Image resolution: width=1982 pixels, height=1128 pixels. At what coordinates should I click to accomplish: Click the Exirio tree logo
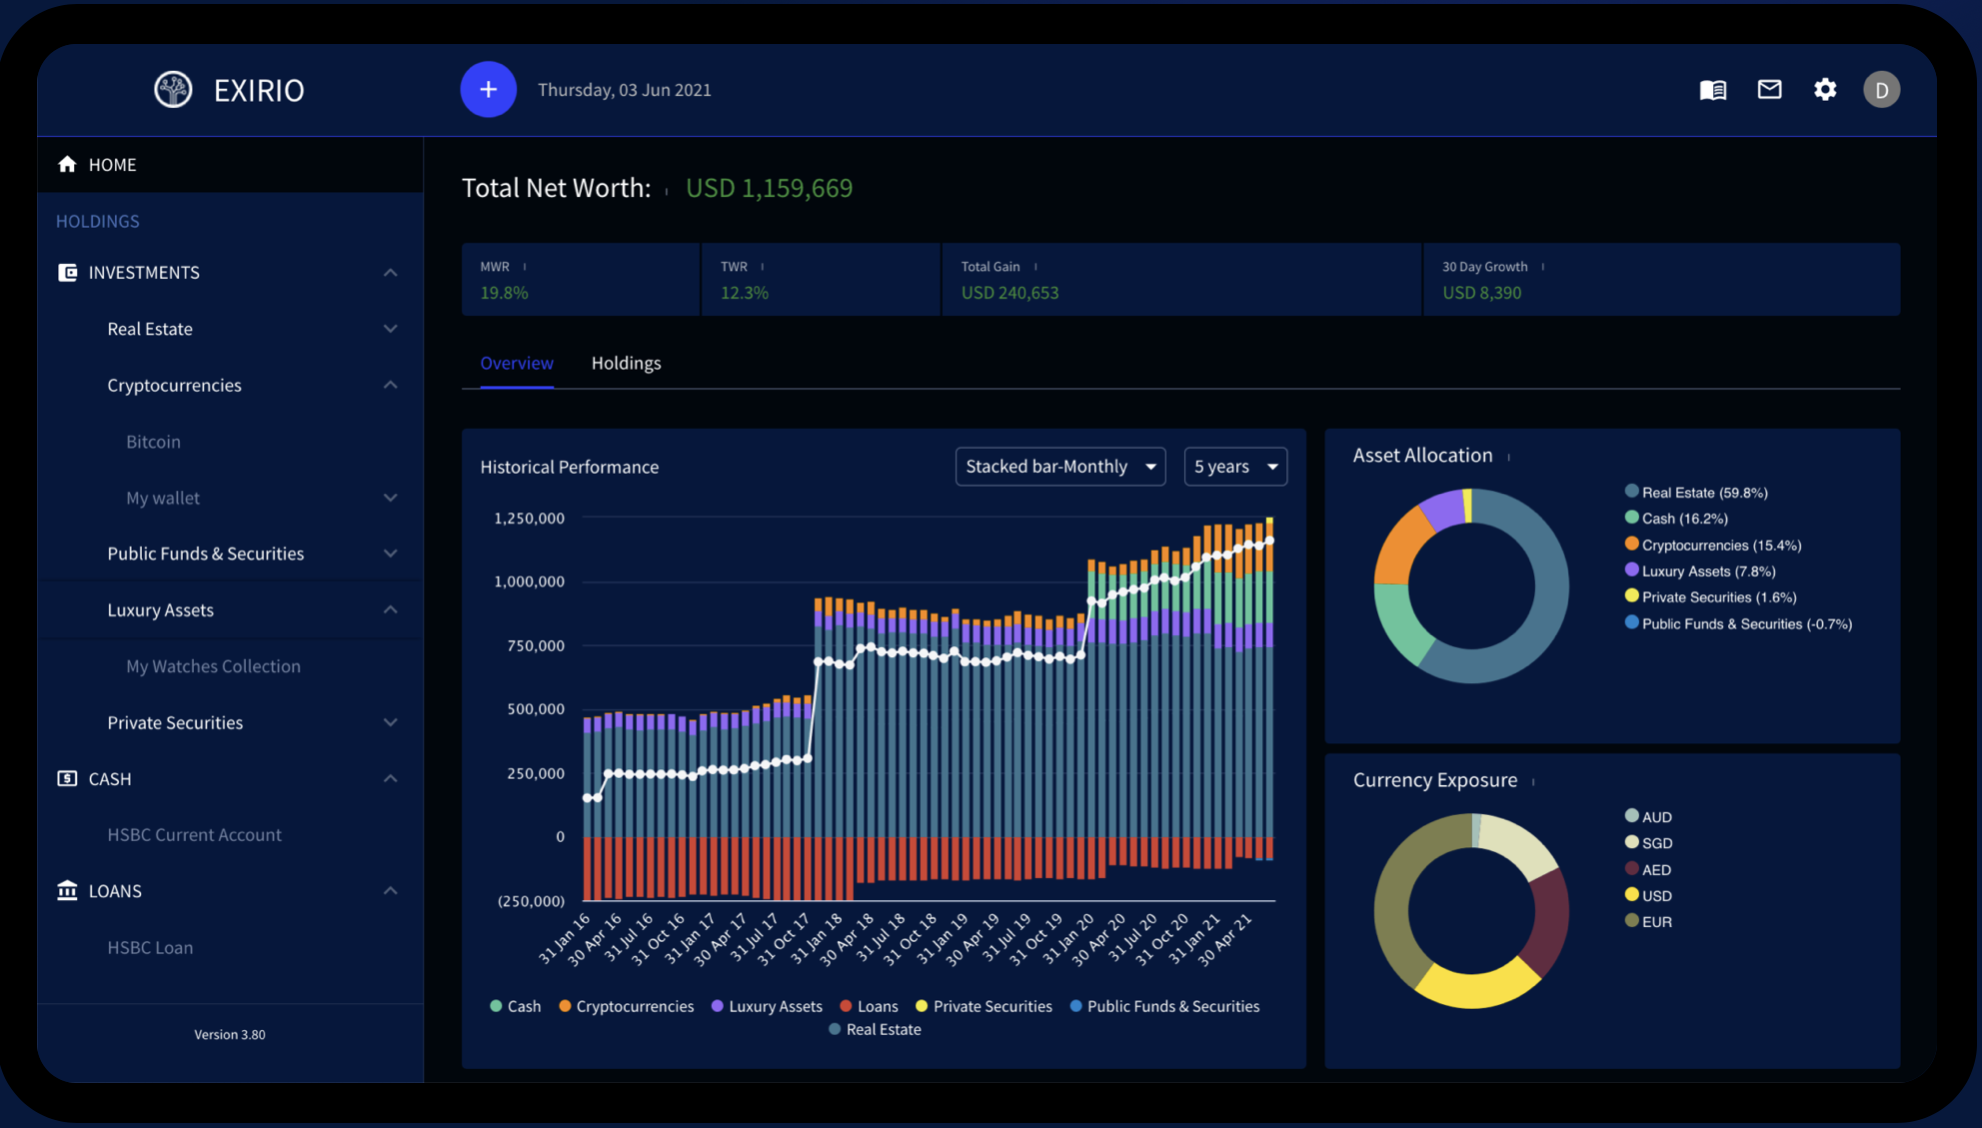point(173,90)
